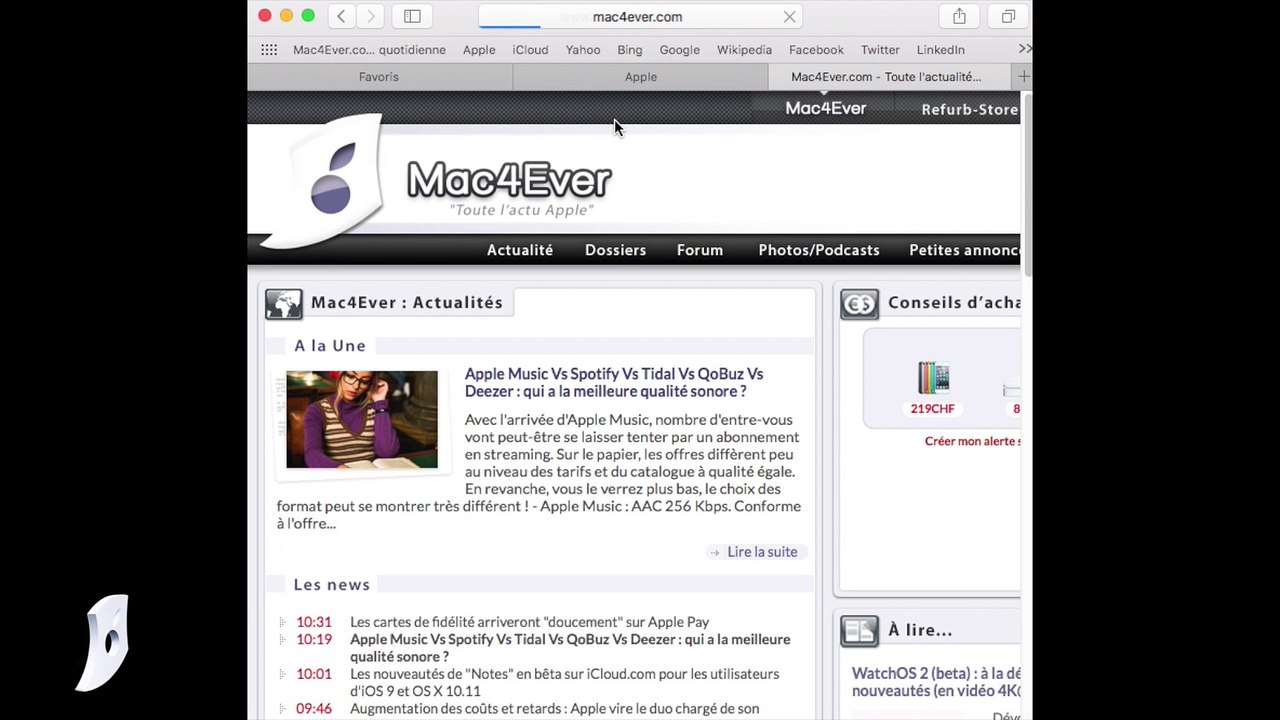Go forward with Safari's forward arrow

pyautogui.click(x=371, y=16)
